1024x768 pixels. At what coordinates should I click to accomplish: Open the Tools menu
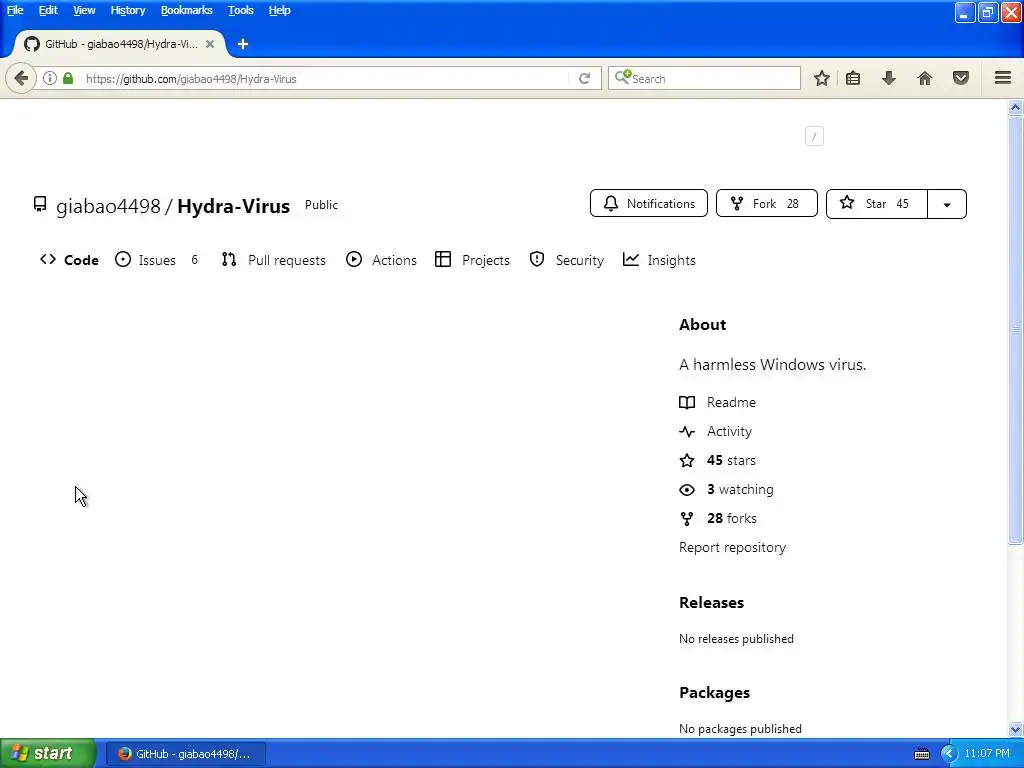tap(240, 10)
